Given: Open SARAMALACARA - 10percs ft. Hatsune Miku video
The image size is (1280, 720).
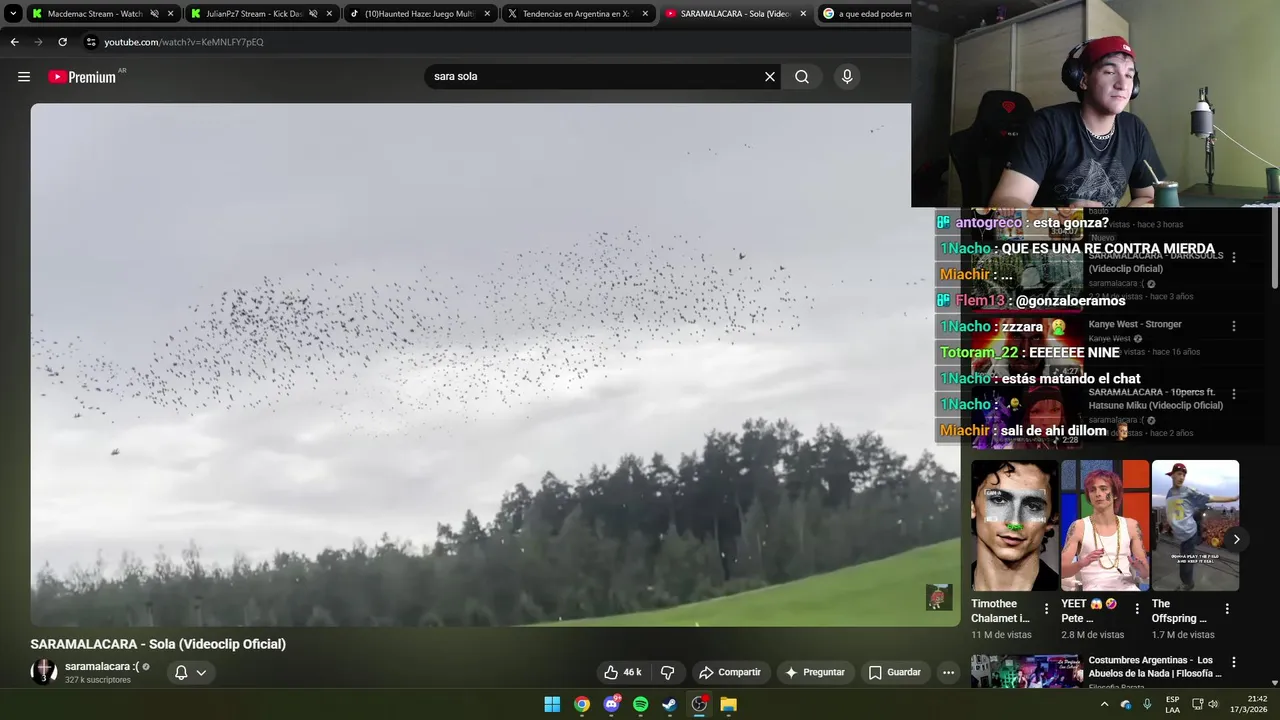Looking at the screenshot, I should (x=1155, y=399).
